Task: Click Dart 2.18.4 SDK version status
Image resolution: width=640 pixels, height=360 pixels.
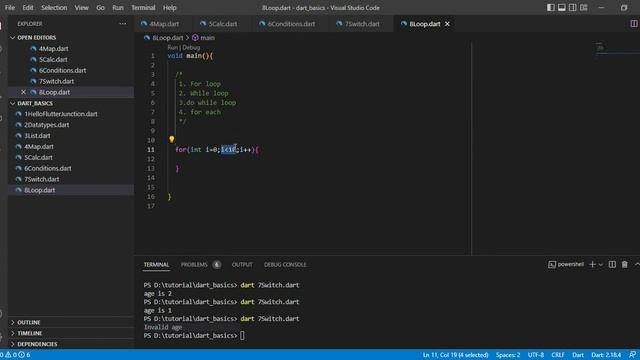Action: (606, 355)
